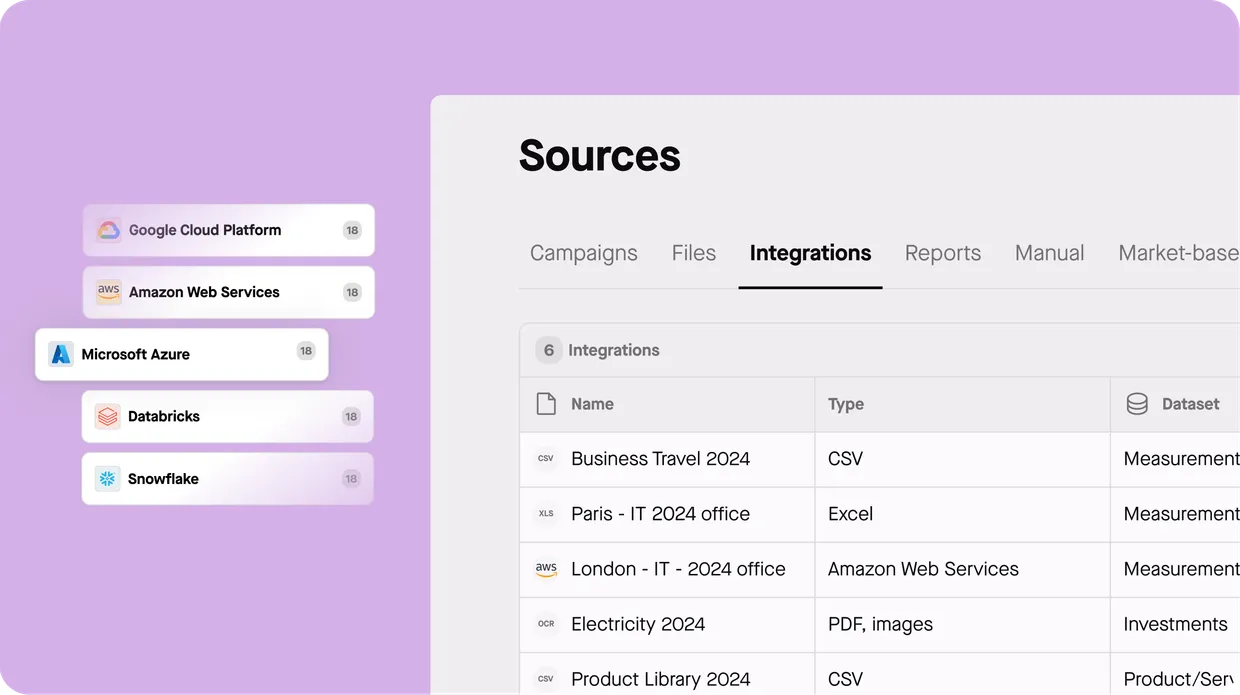The height and width of the screenshot is (695, 1240).
Task: Click the 18 badge on Snowflake card
Action: click(x=351, y=479)
